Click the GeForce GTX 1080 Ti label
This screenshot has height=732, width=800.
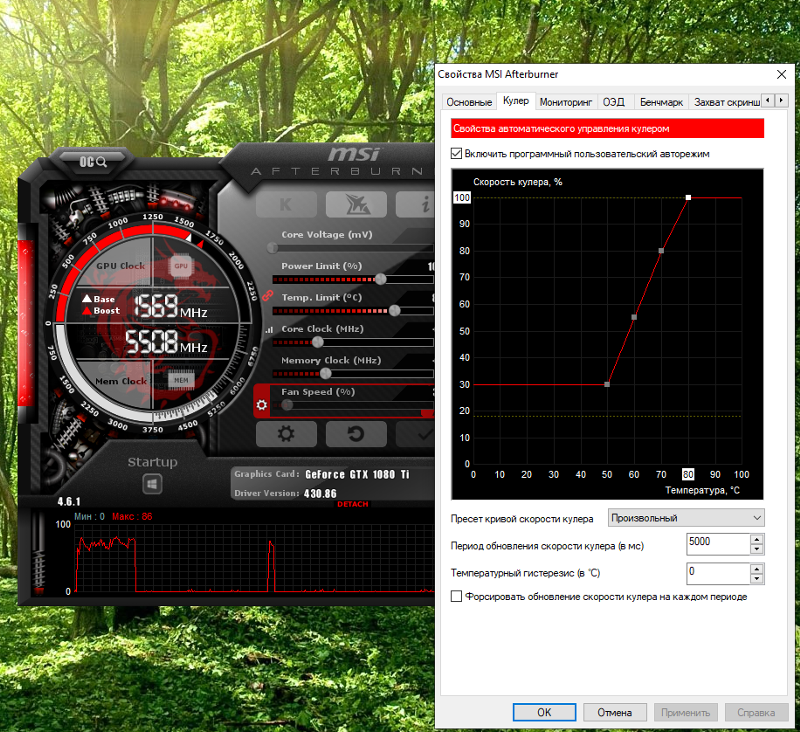point(357,474)
